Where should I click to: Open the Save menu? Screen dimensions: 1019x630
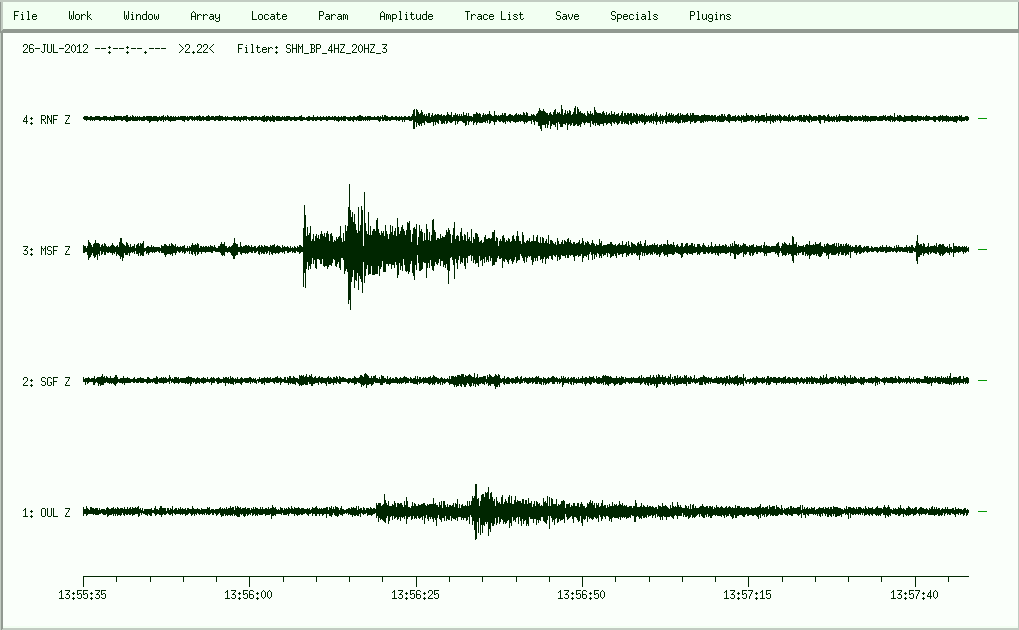(x=567, y=16)
